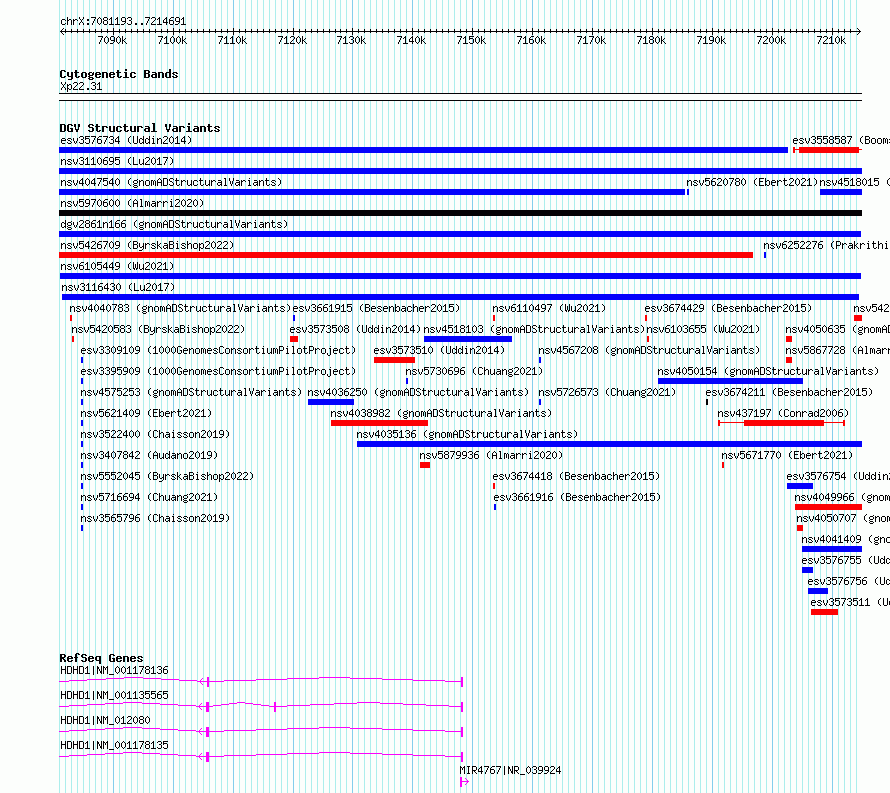Open nsv5716694 (Chuang2021) label
890x793 pixels.
149,497
